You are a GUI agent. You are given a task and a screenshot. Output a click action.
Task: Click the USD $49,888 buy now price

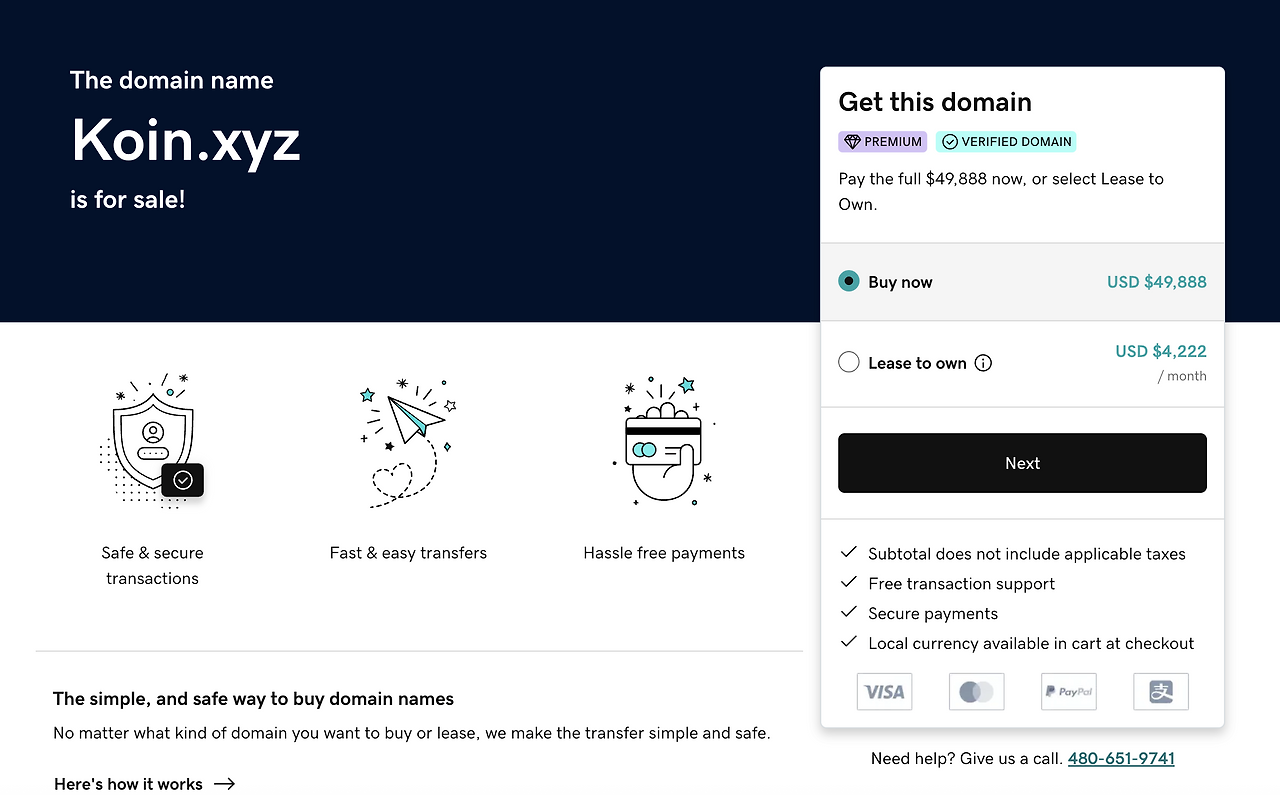click(x=1156, y=282)
